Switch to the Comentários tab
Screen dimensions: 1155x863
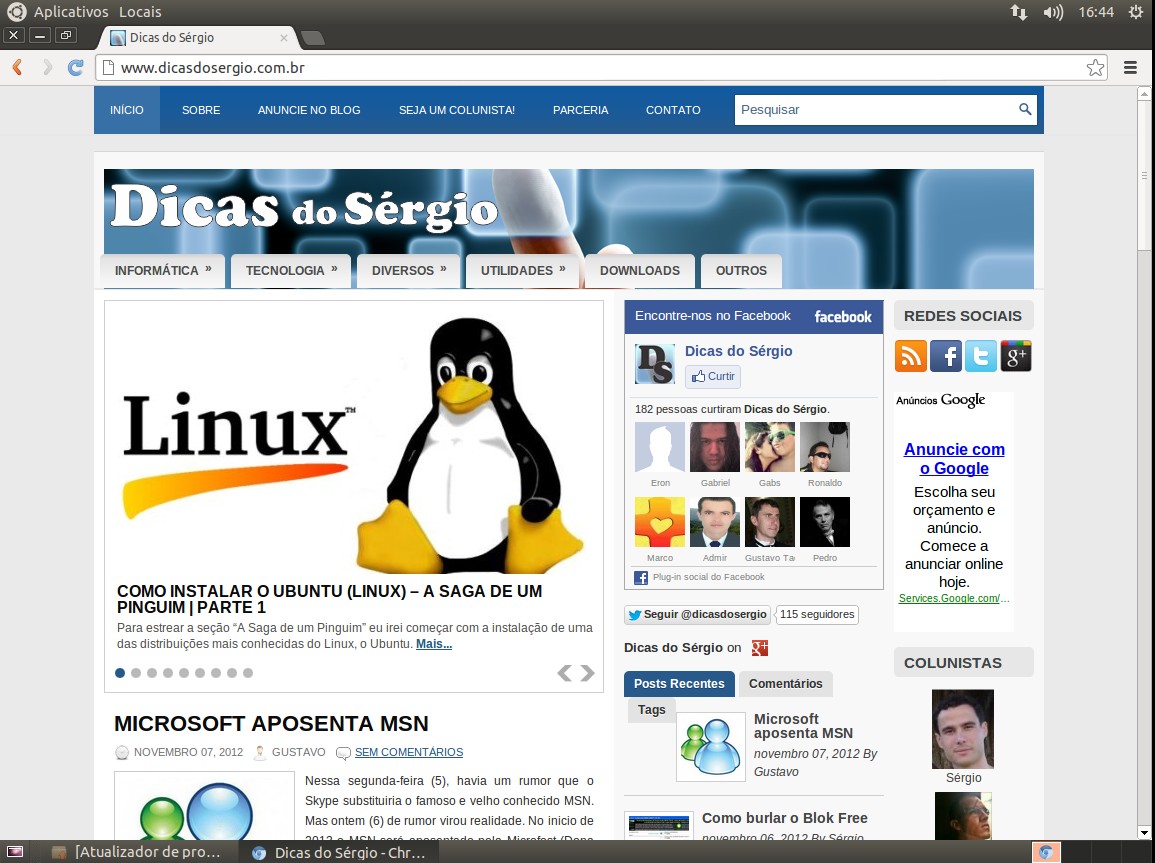tap(785, 684)
